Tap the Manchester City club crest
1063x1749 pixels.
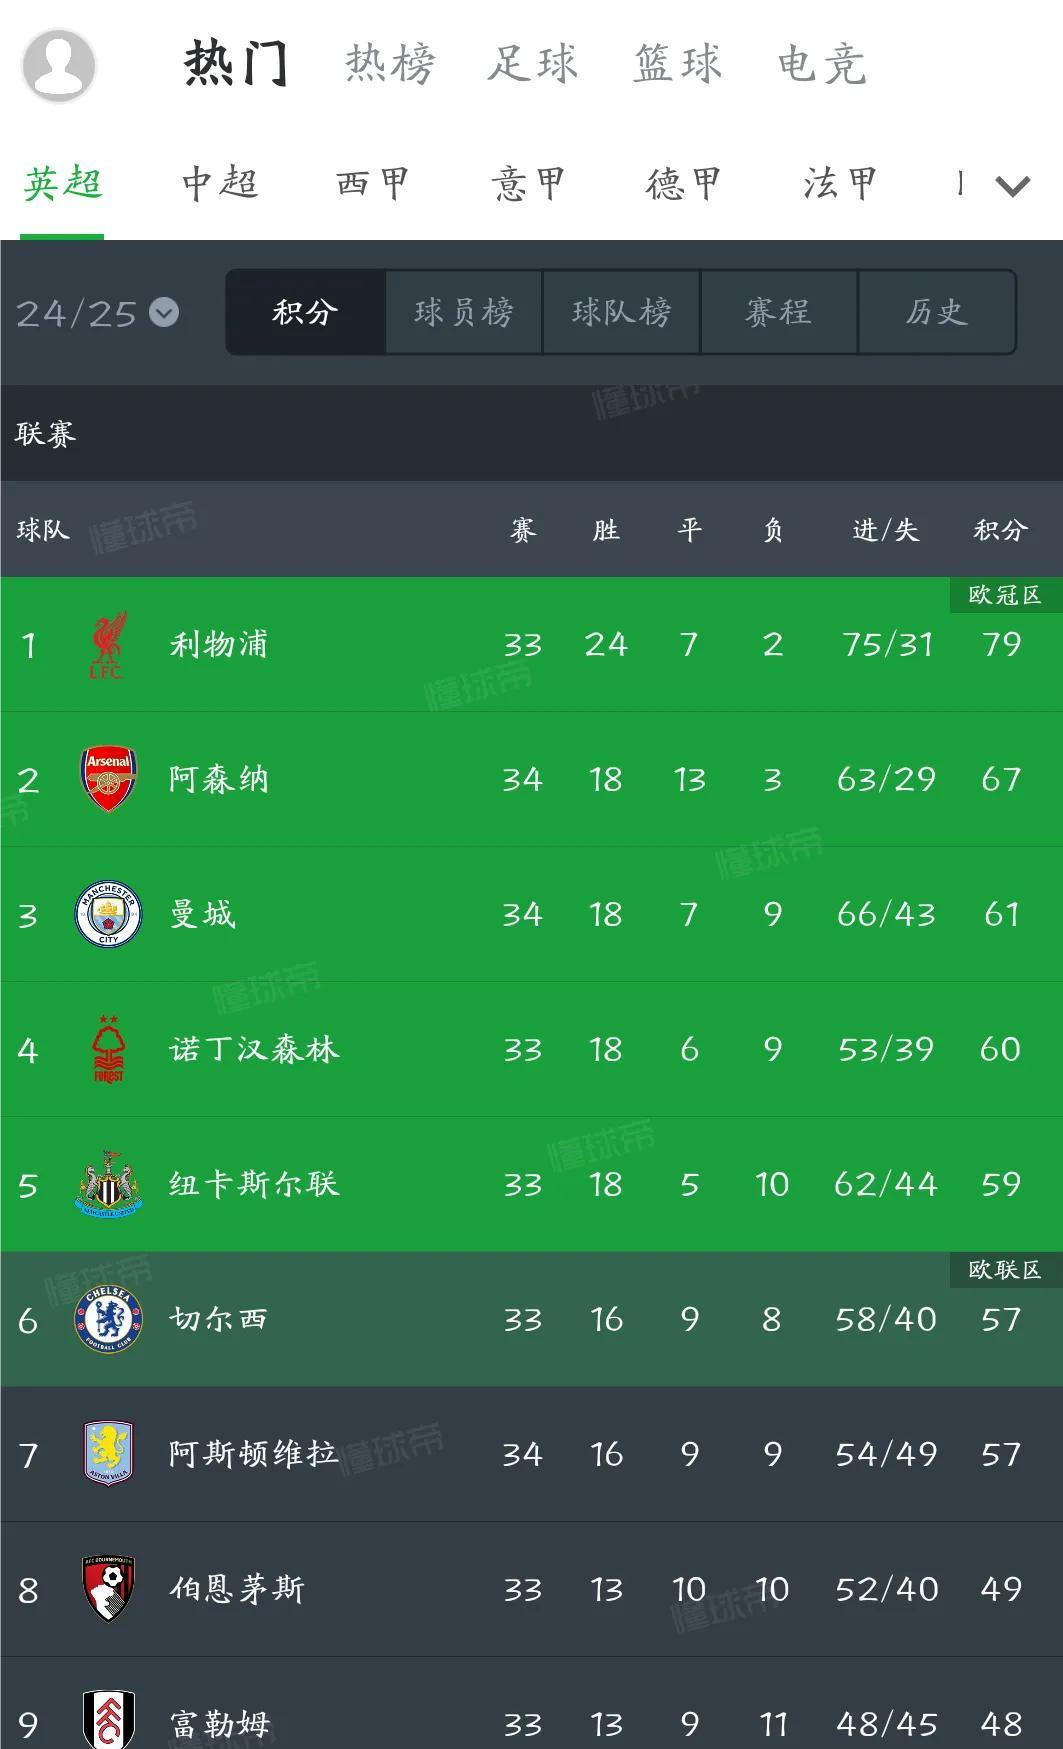(x=108, y=914)
